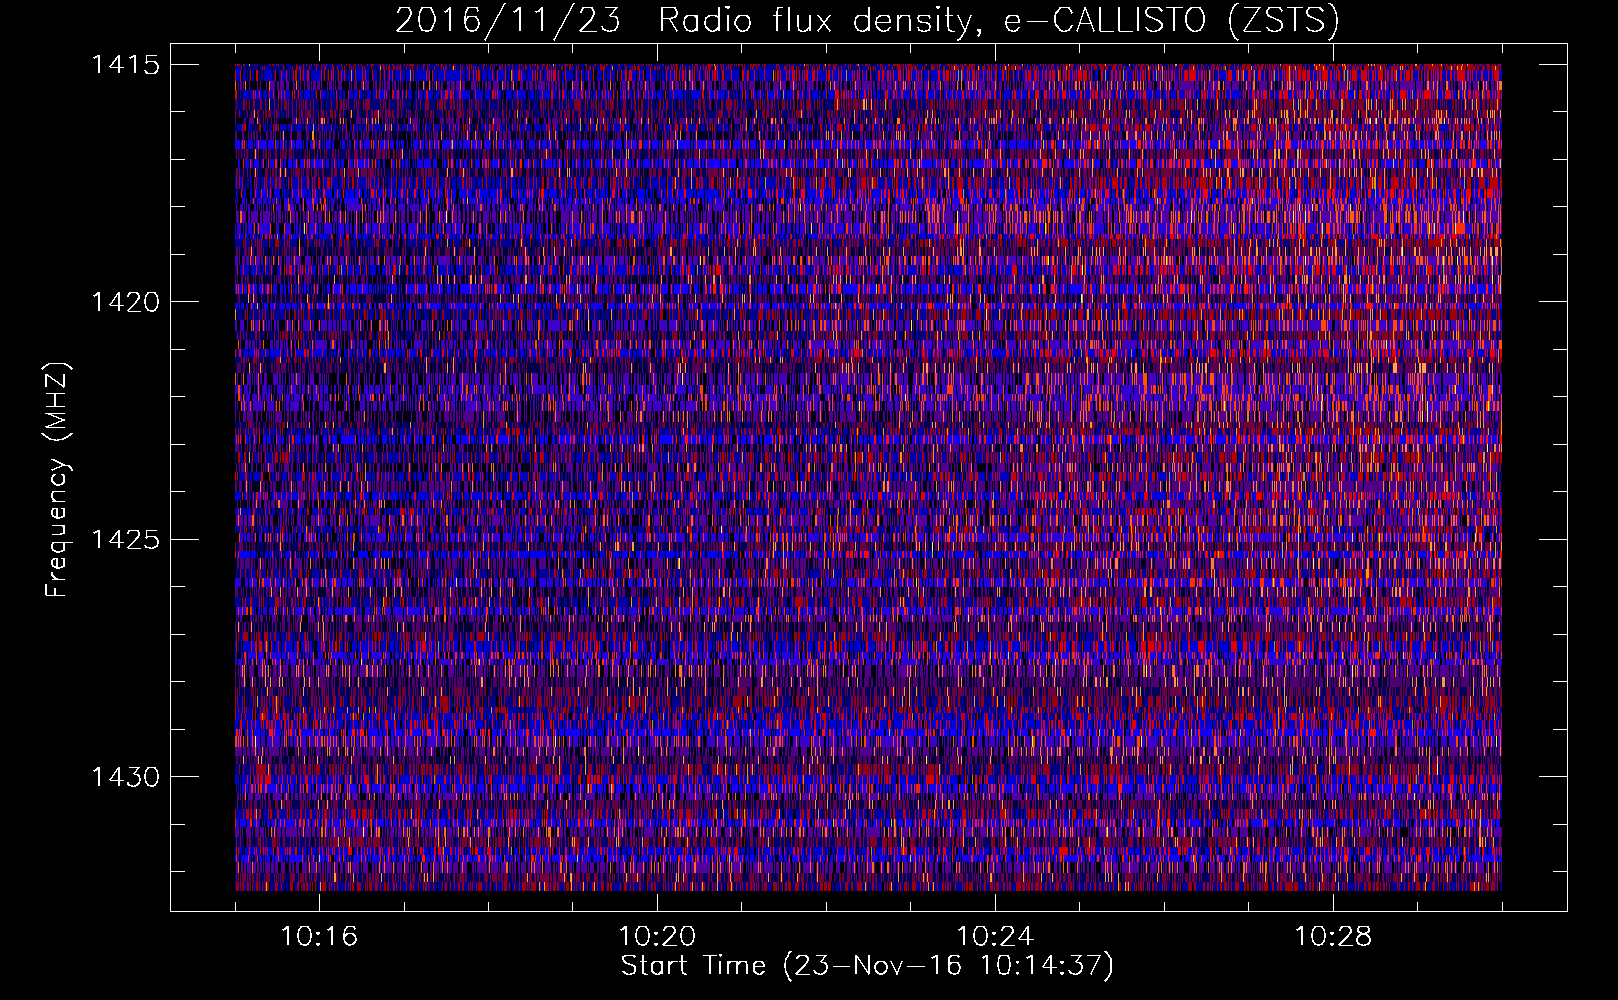The width and height of the screenshot is (1618, 1000).
Task: Click the '10:16' time axis label
Action: pyautogui.click(x=319, y=937)
